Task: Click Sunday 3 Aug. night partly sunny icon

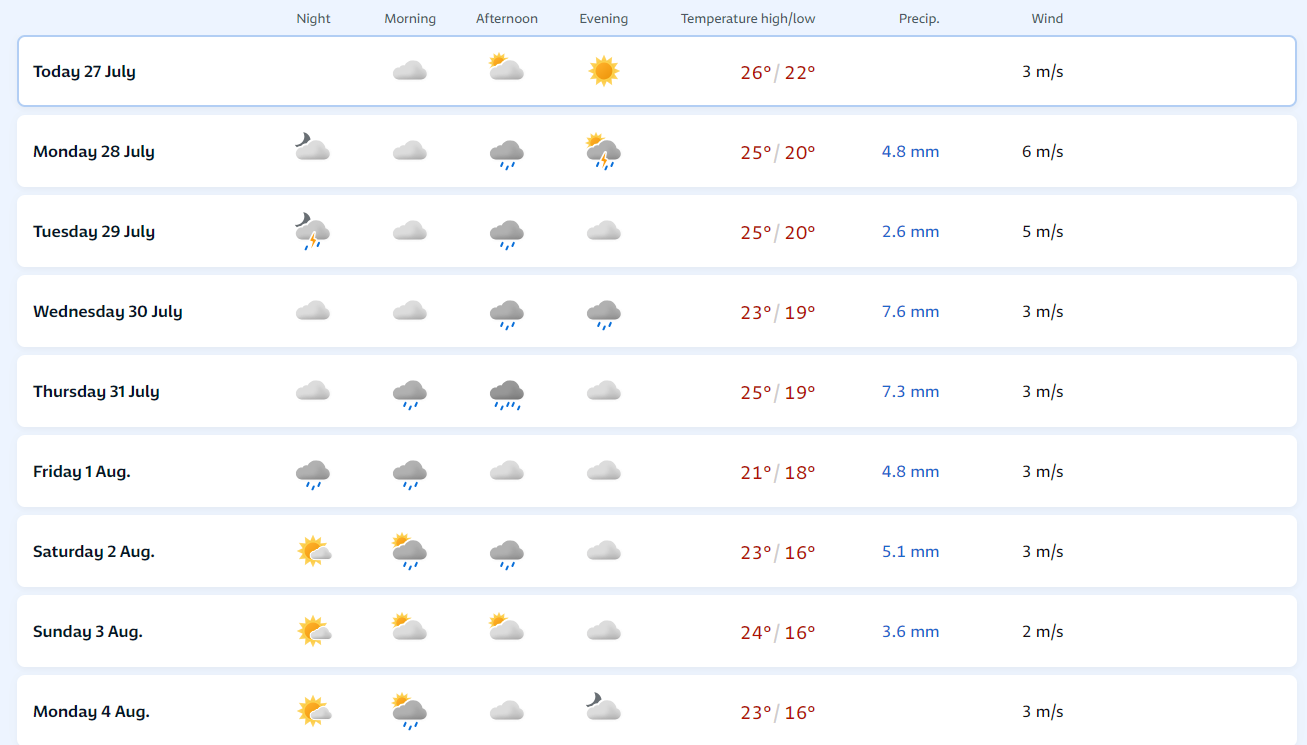Action: click(x=314, y=631)
